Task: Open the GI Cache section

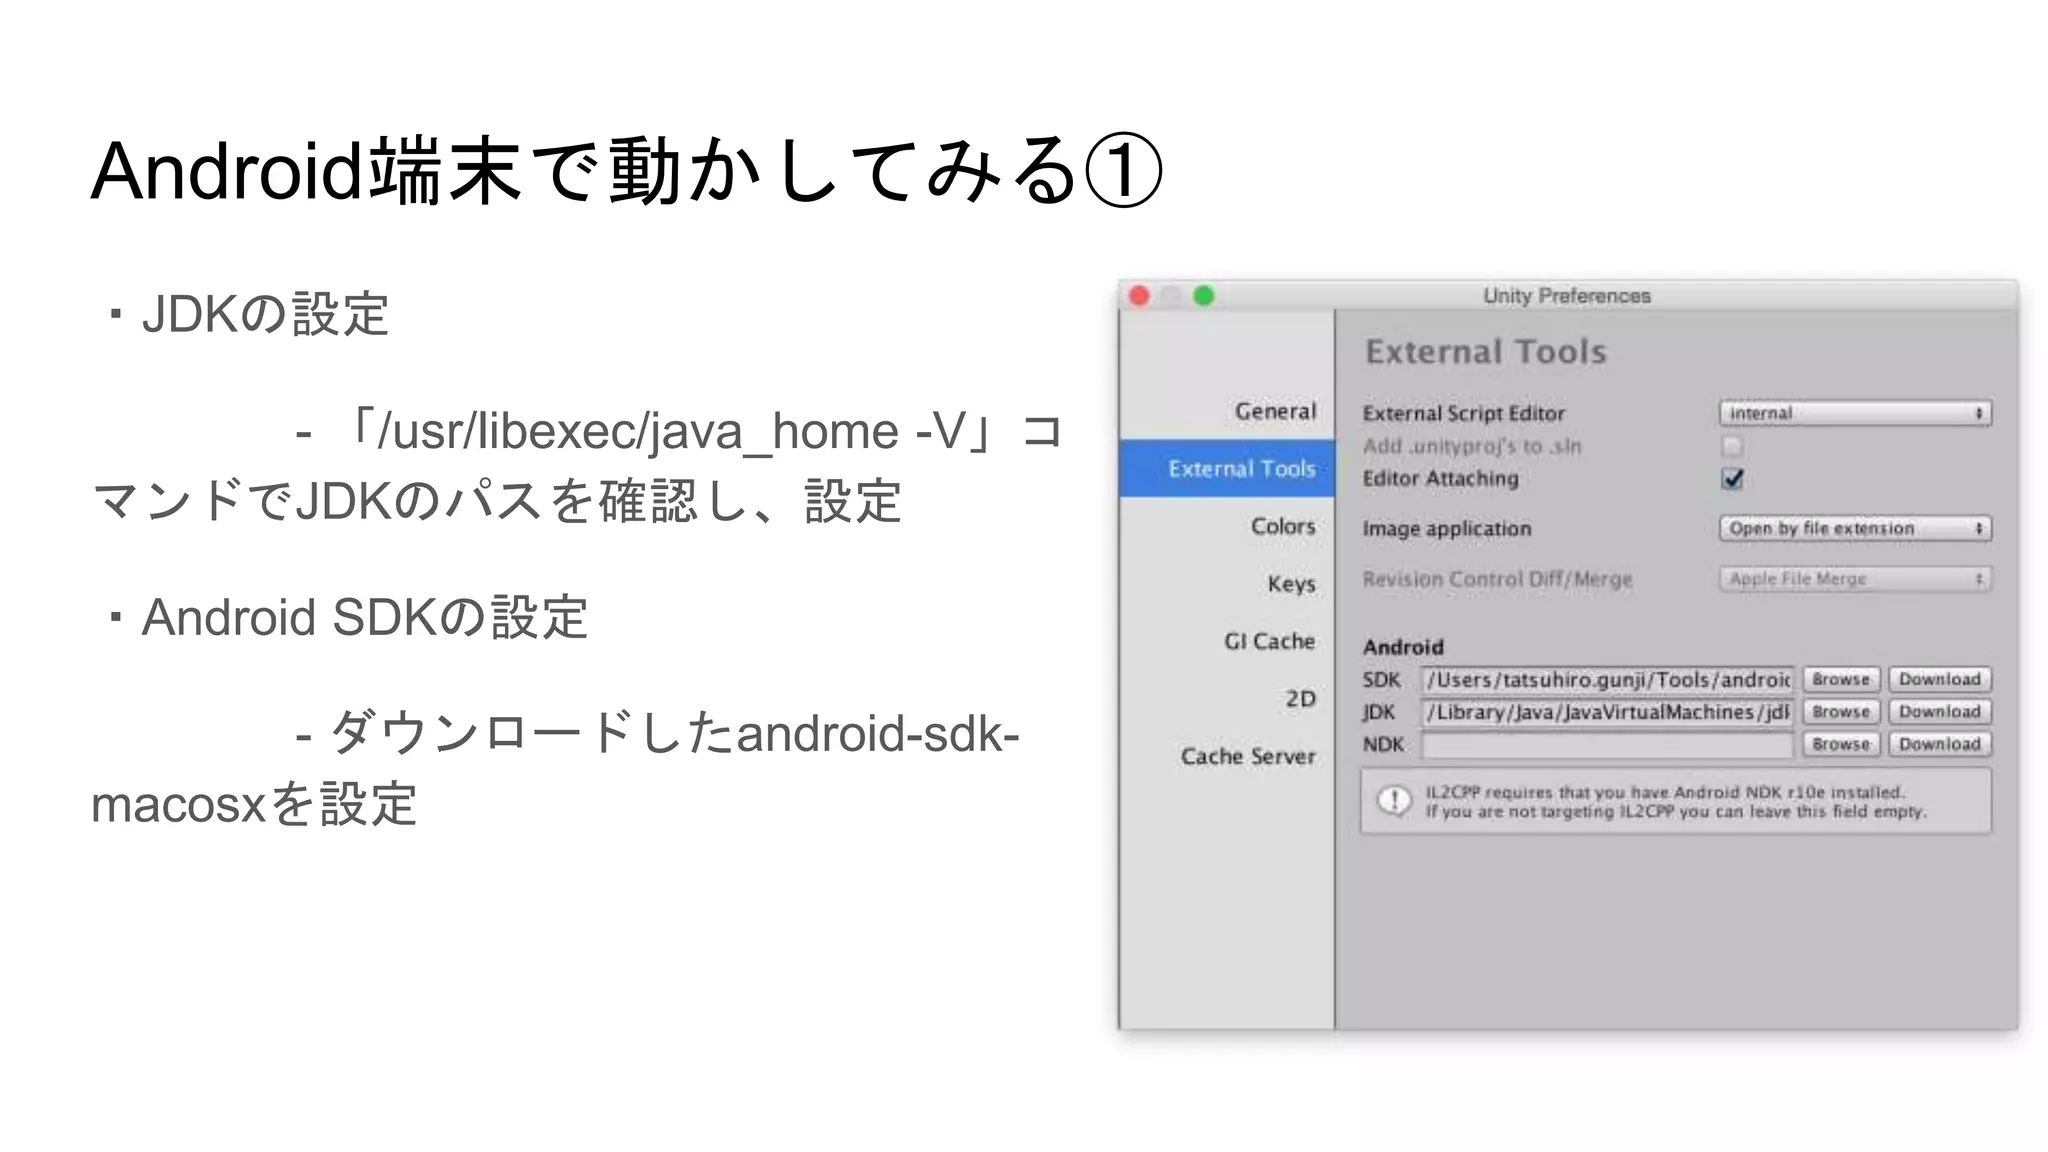Action: pos(1269,641)
